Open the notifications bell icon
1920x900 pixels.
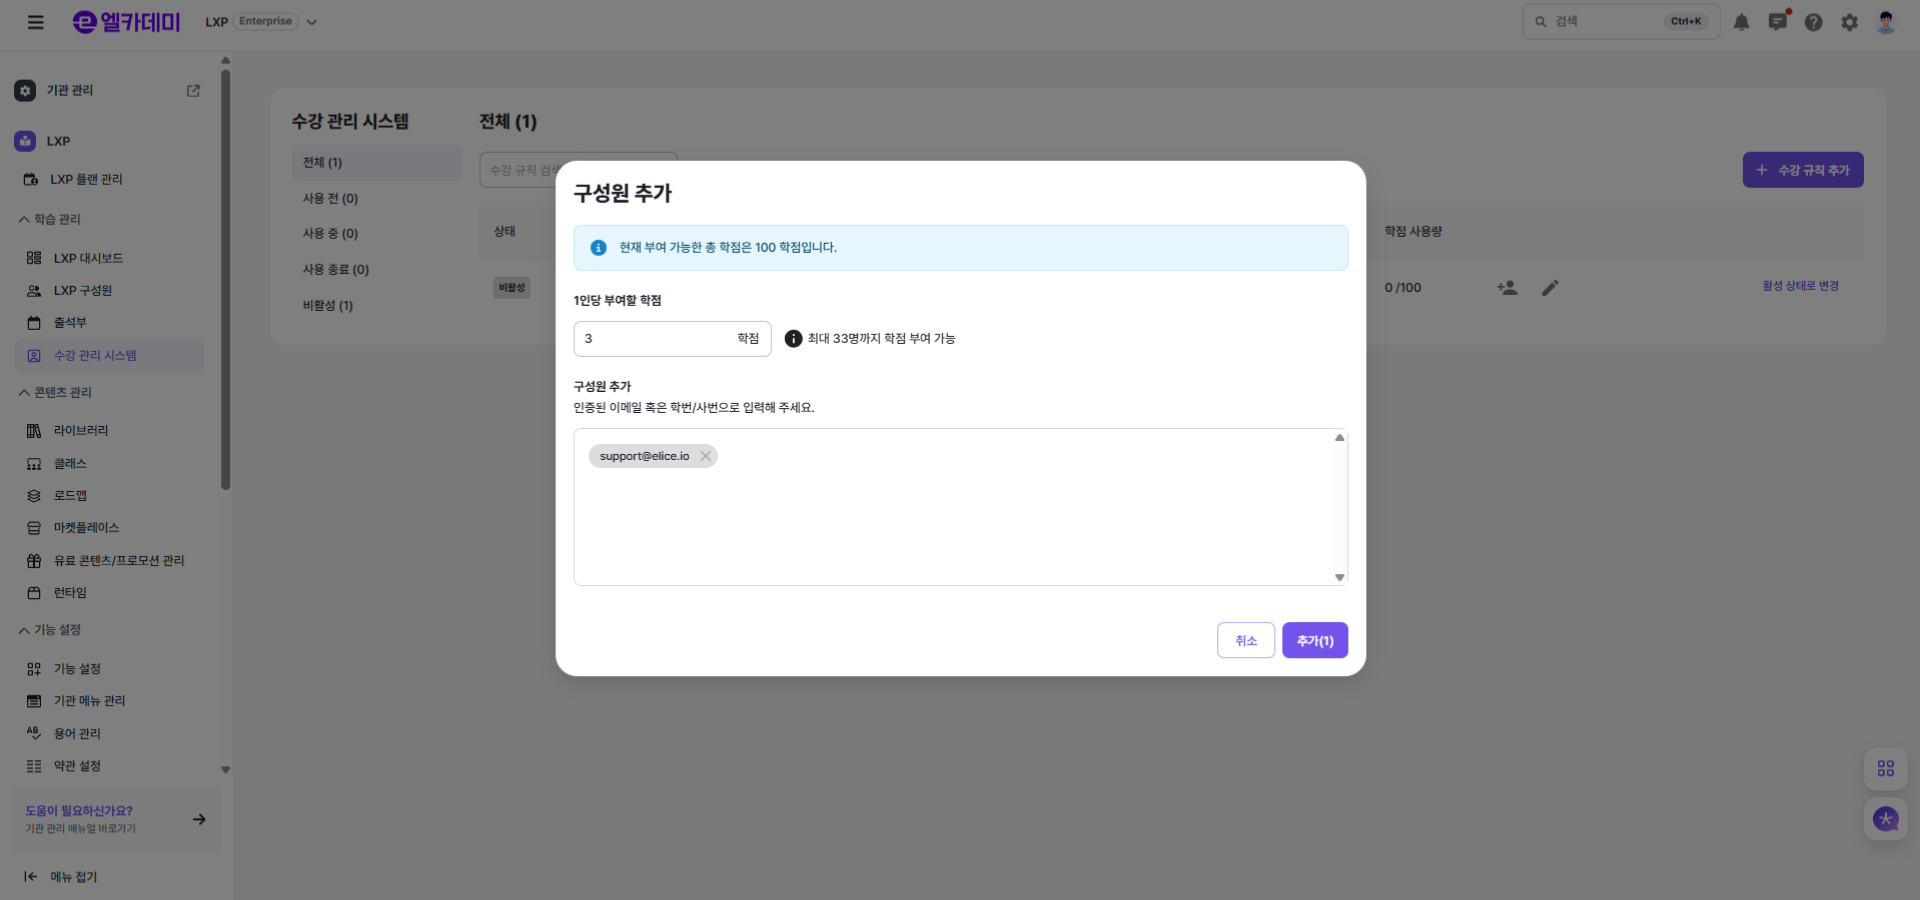[x=1741, y=21]
